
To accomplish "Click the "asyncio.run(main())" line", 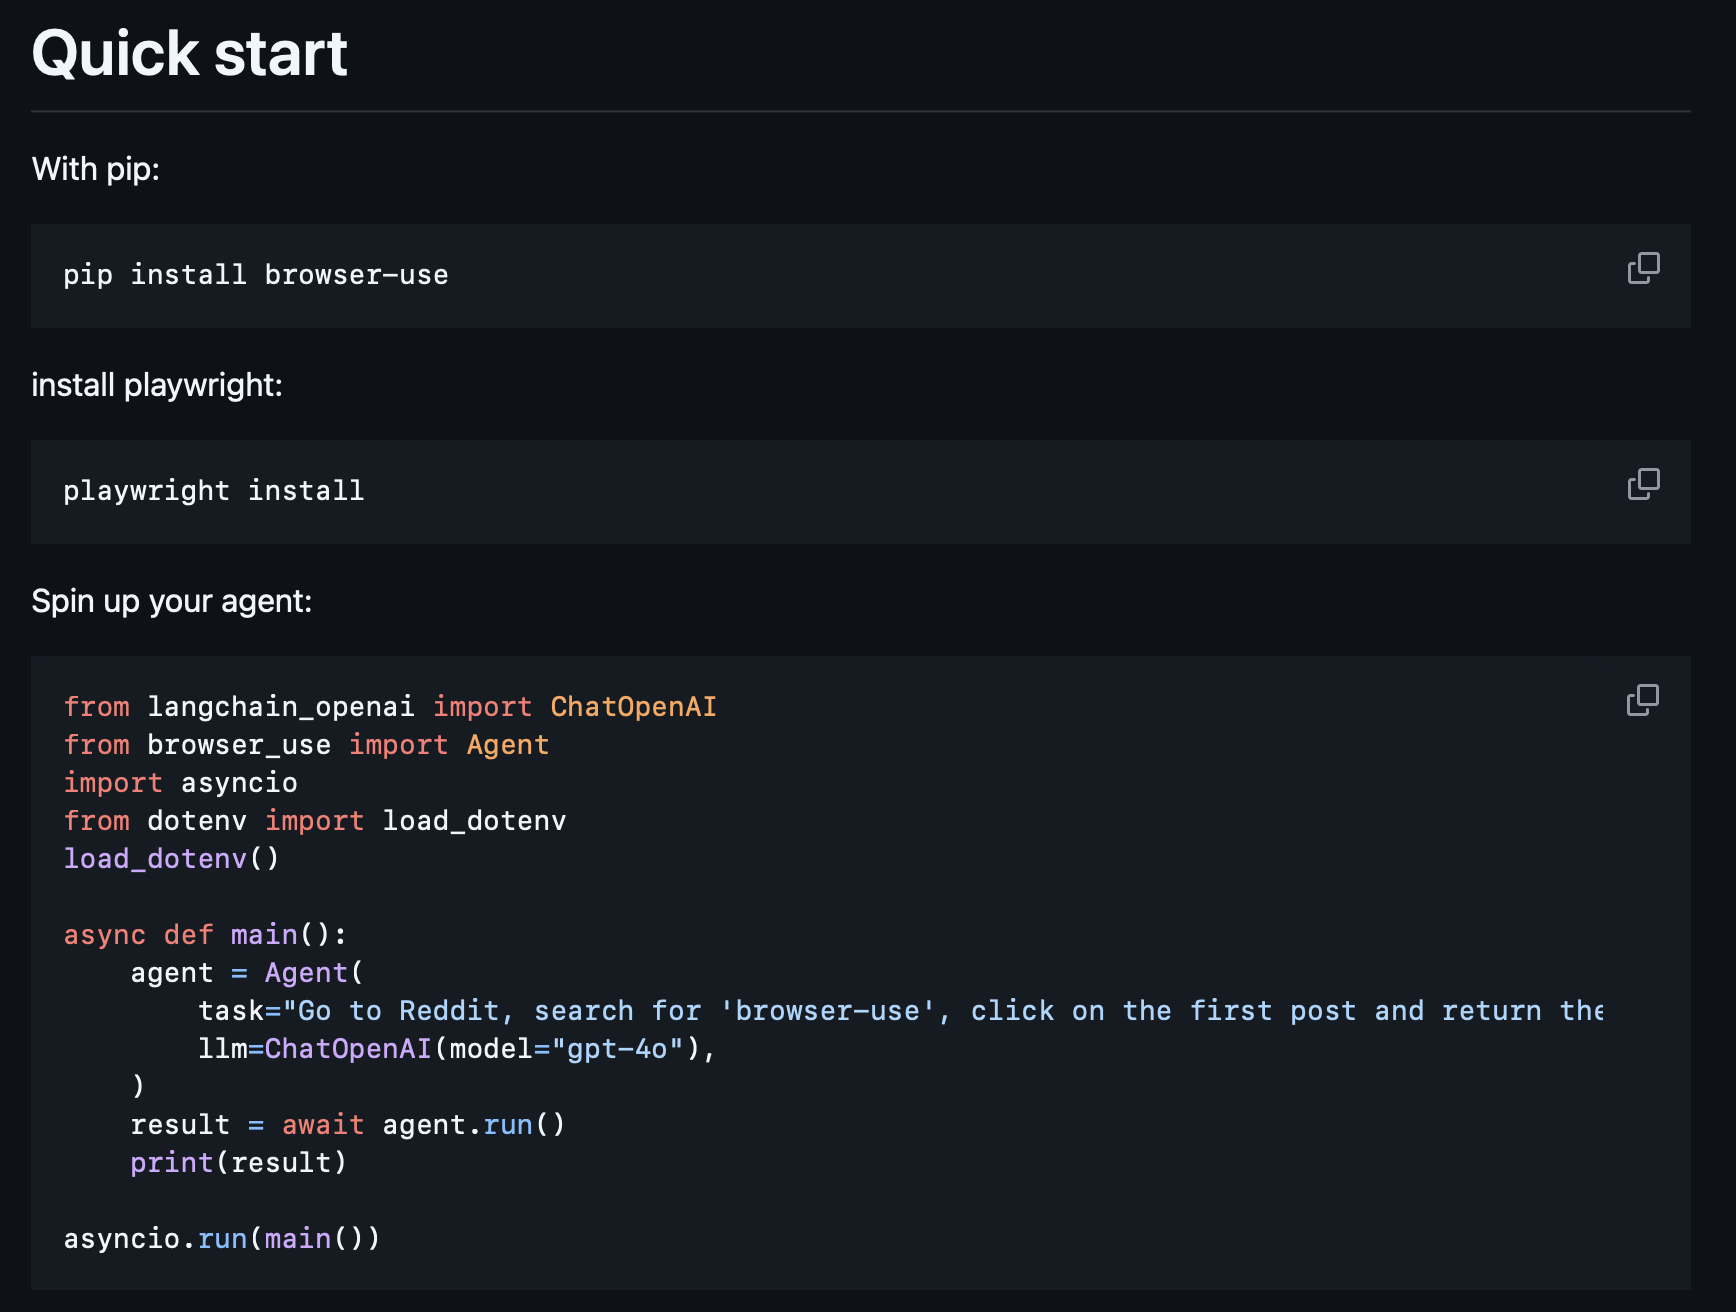I will 222,1239.
